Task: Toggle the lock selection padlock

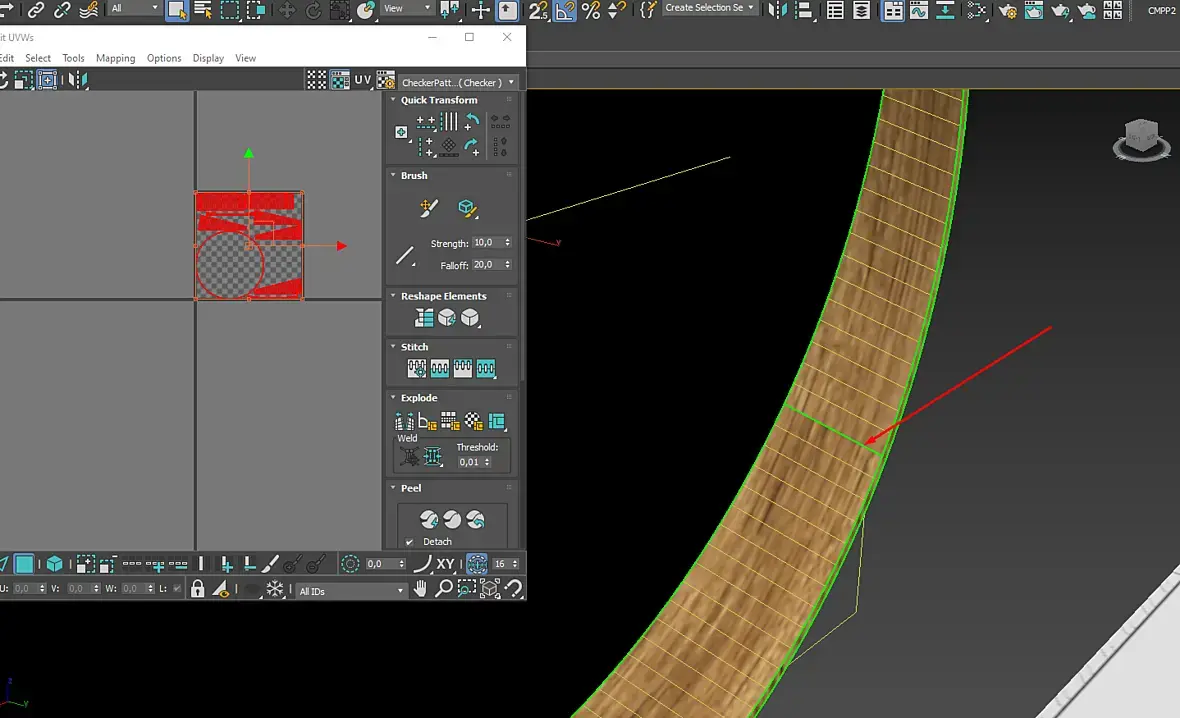Action: coord(197,589)
